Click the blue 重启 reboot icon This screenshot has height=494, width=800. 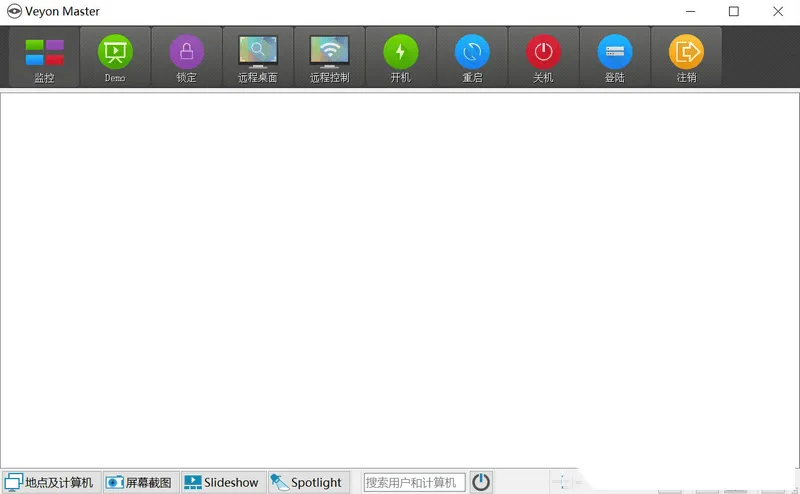pos(472,57)
